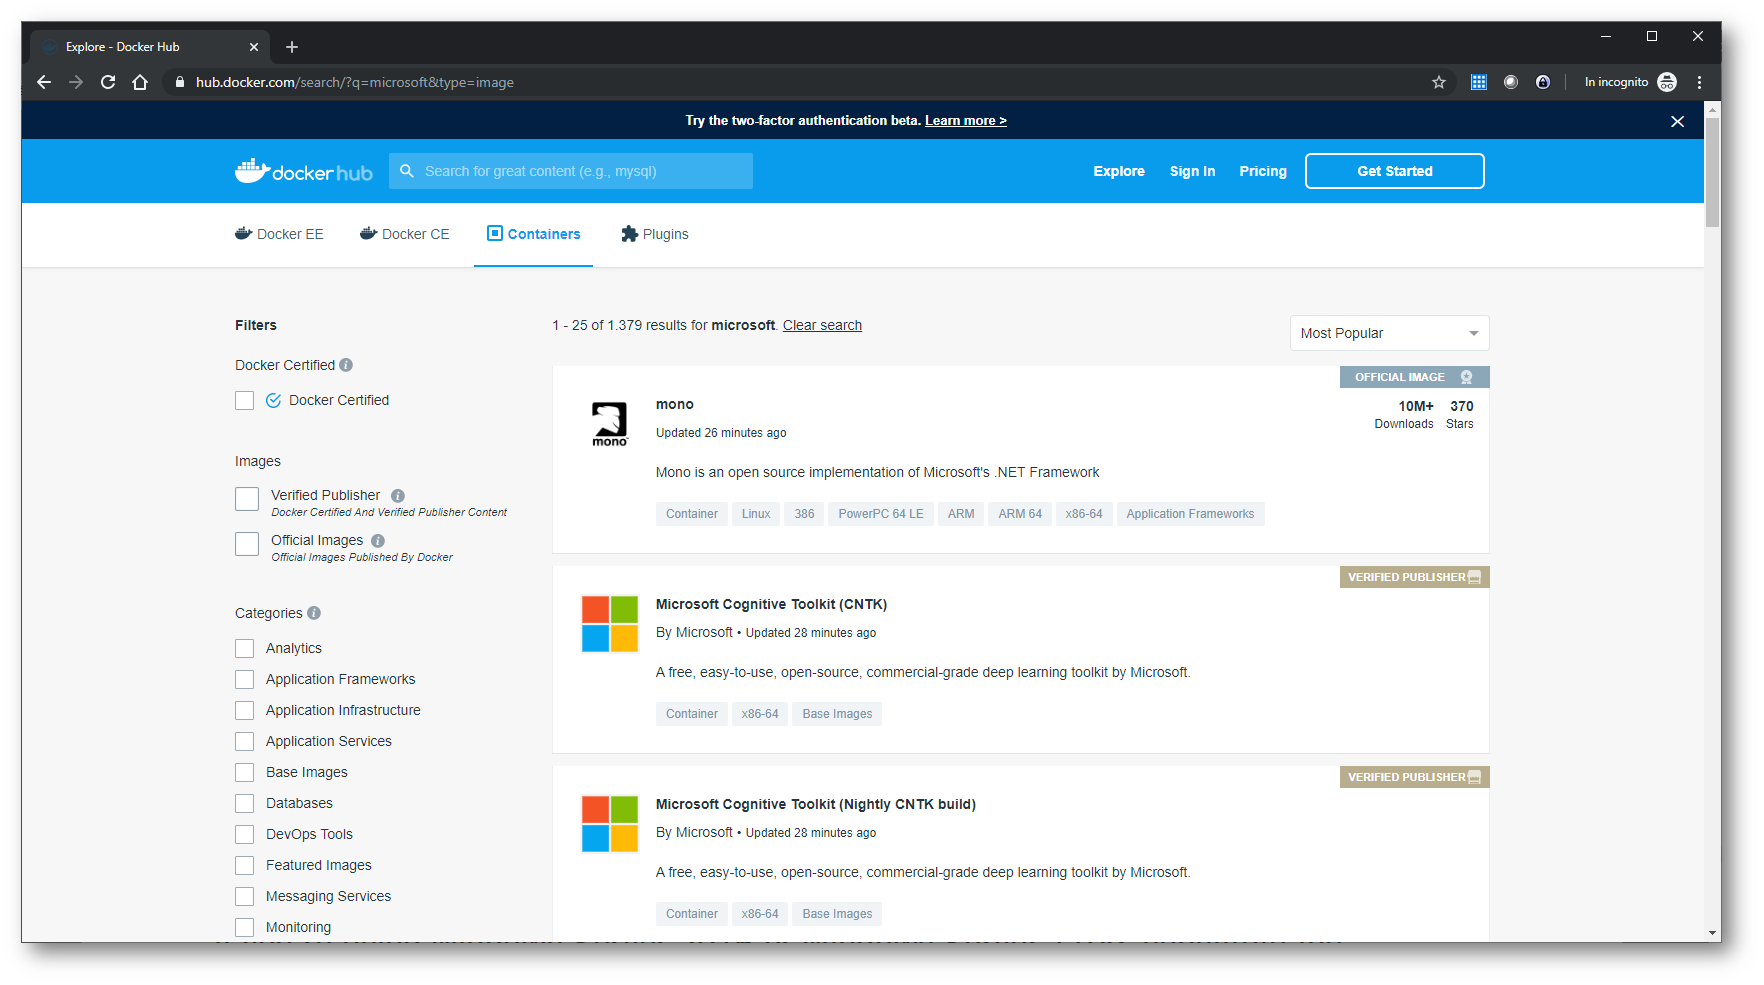
Task: Switch to the Docker EE tab
Action: pos(279,234)
